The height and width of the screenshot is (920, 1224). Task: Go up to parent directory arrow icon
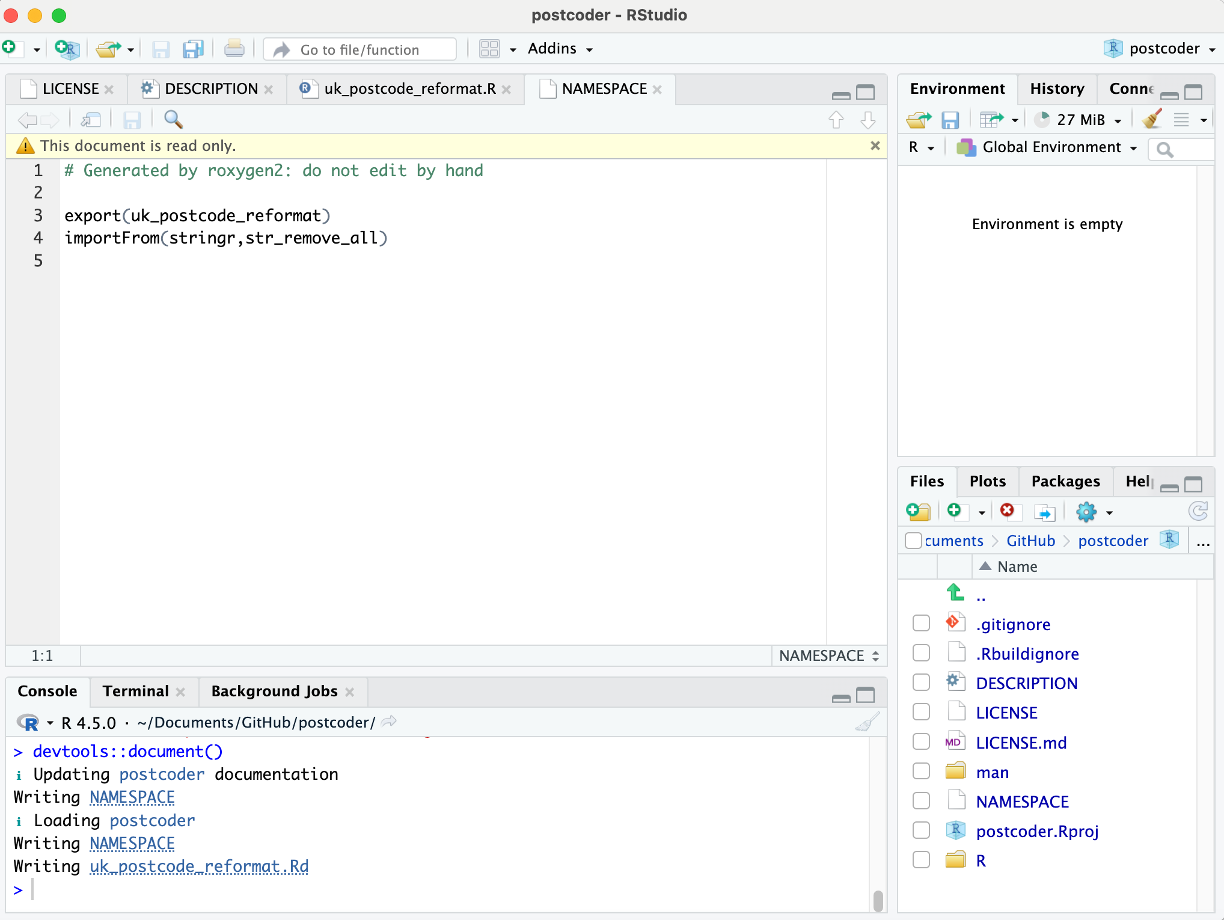click(x=955, y=594)
